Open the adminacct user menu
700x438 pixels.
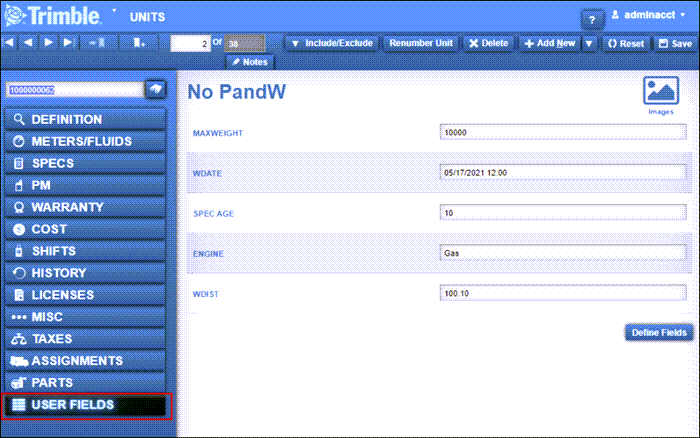(x=648, y=15)
